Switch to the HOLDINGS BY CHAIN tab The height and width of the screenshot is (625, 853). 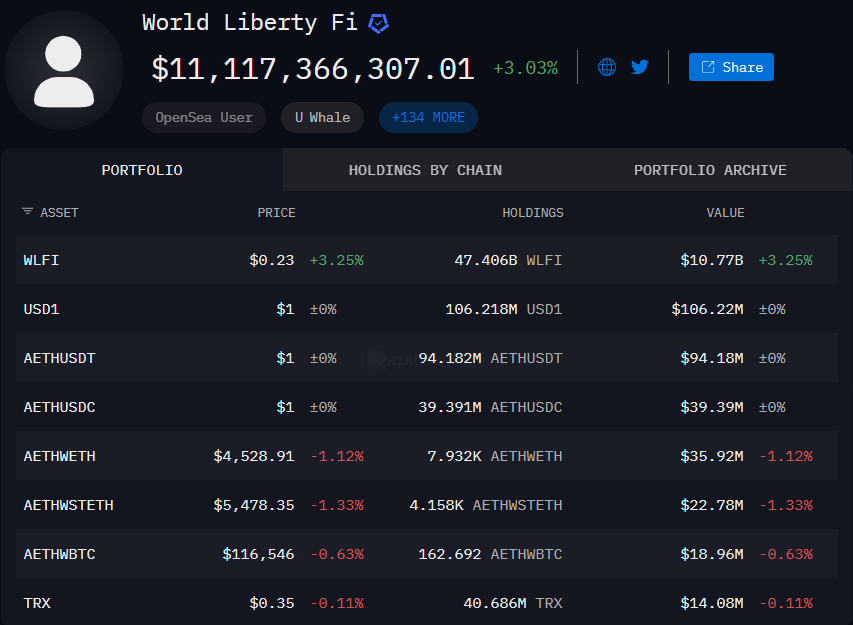click(425, 170)
